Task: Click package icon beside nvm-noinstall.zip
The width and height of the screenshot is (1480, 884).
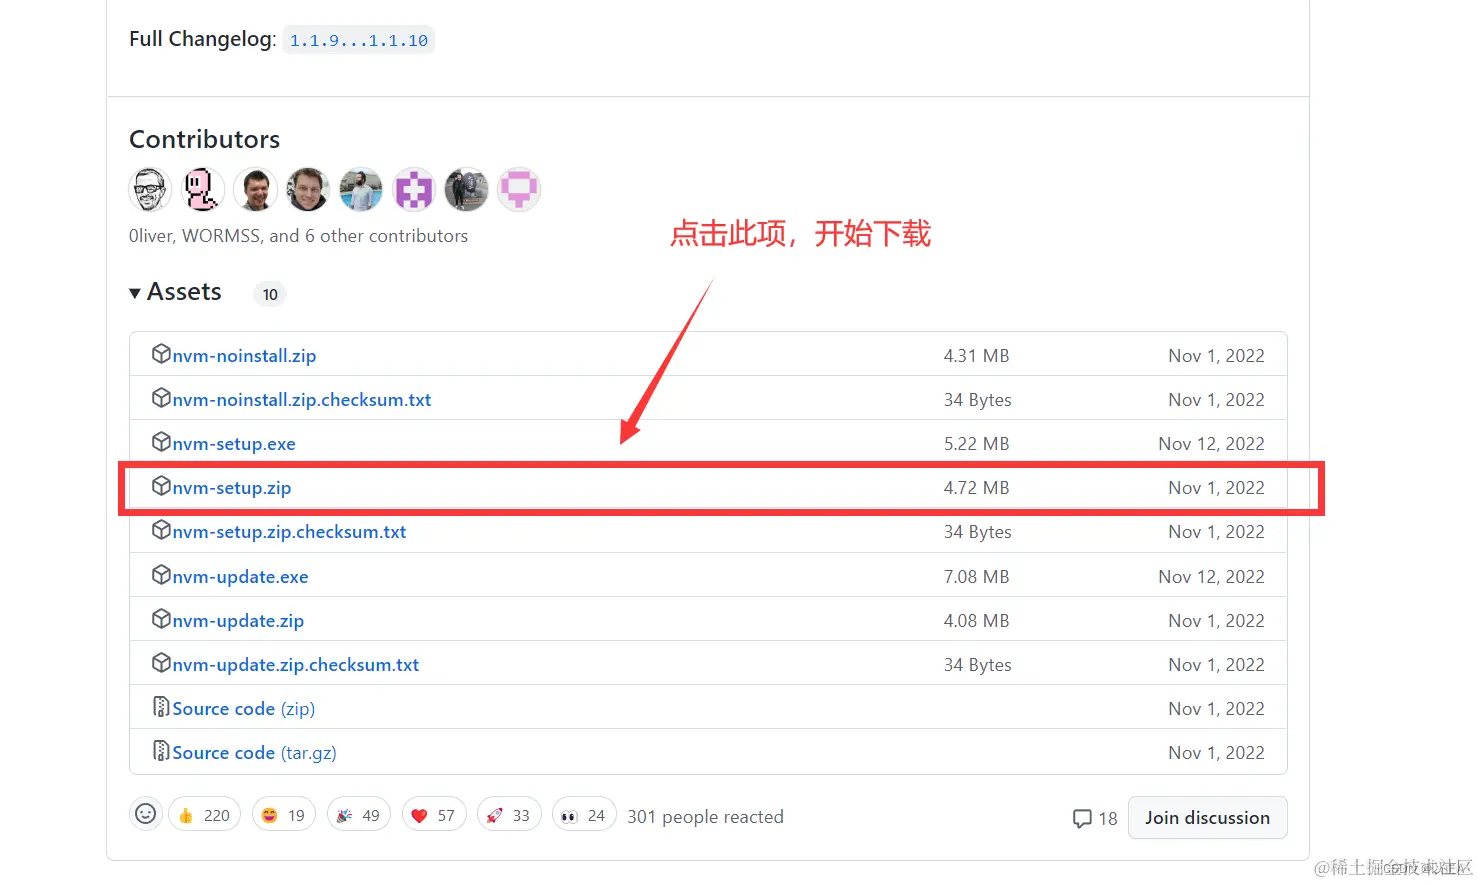Action: point(161,354)
